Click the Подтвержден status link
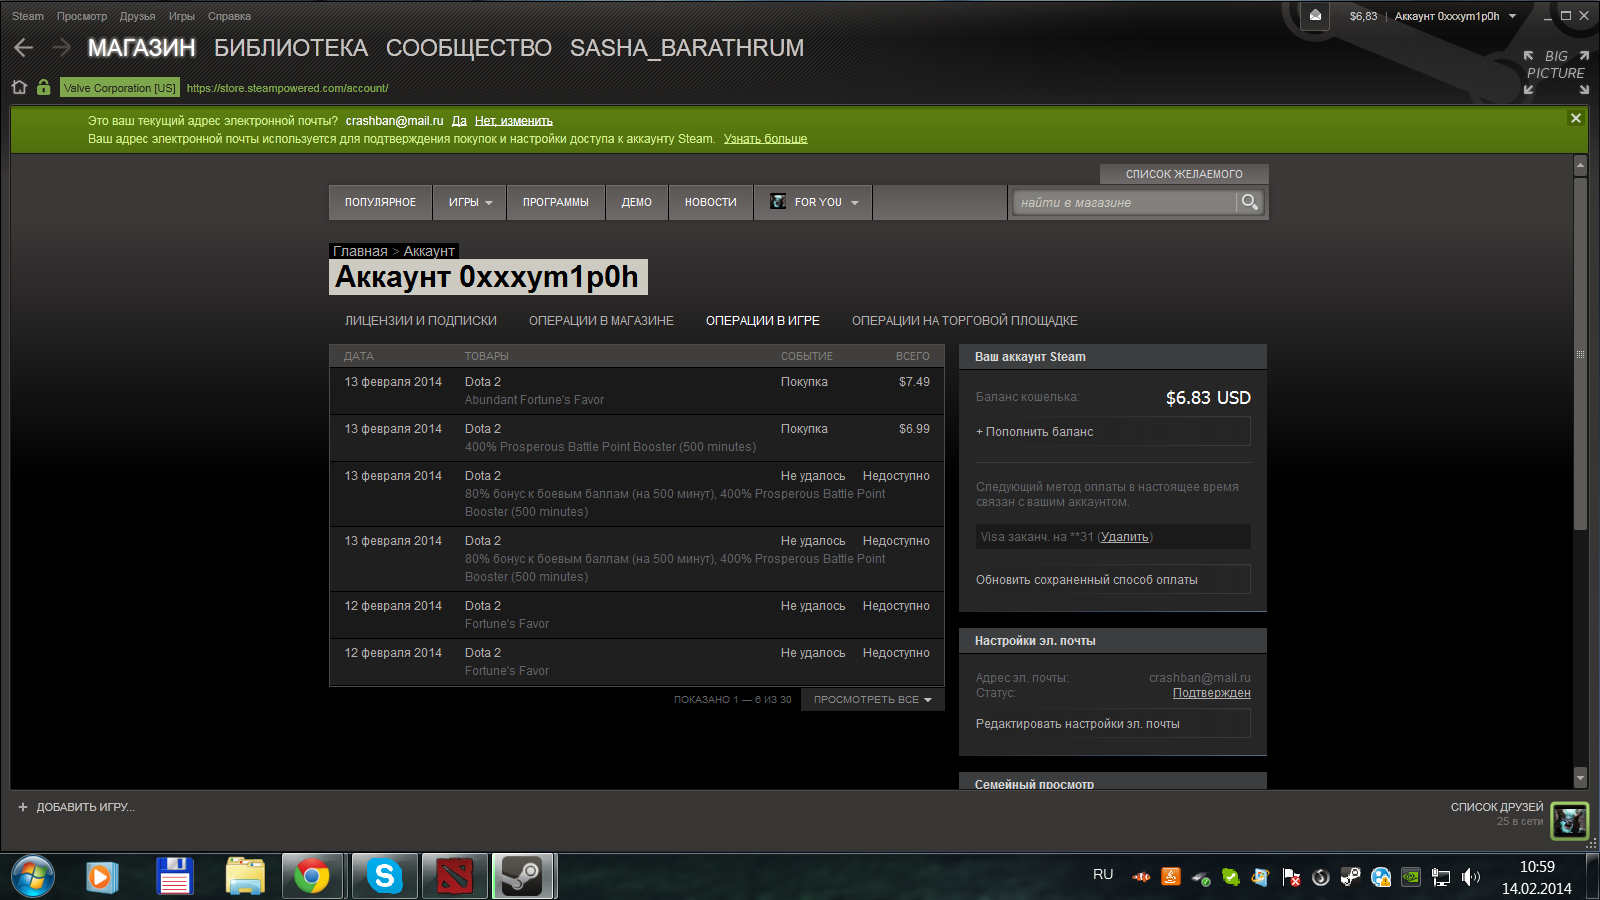 coord(1211,693)
